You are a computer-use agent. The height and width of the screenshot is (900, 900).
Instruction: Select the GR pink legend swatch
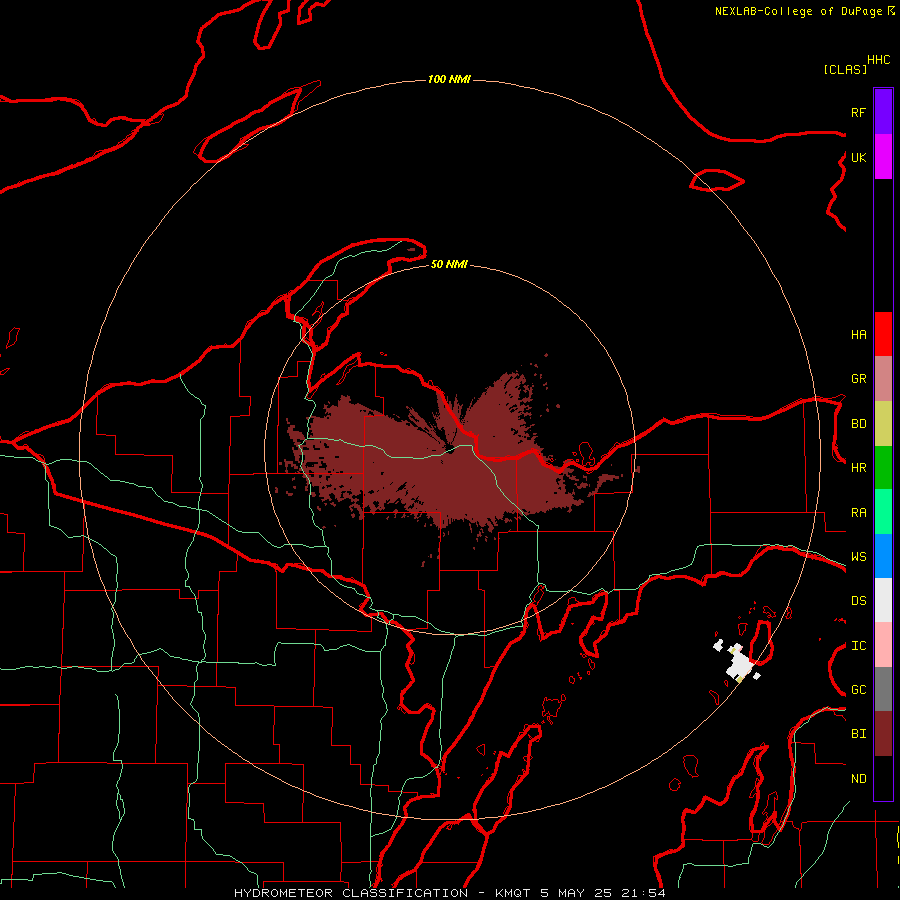coord(883,379)
